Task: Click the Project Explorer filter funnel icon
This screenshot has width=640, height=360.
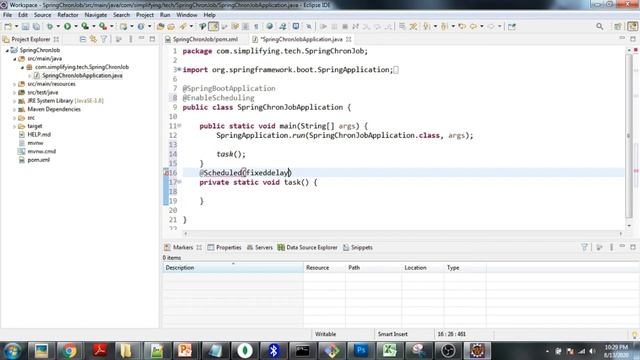Action: 104,39
